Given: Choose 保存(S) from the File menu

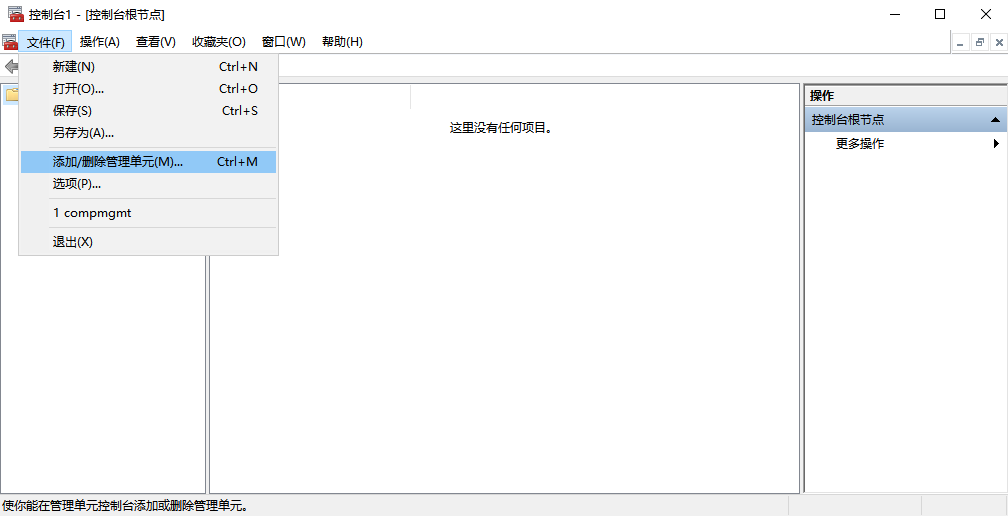Looking at the screenshot, I should click(x=148, y=111).
